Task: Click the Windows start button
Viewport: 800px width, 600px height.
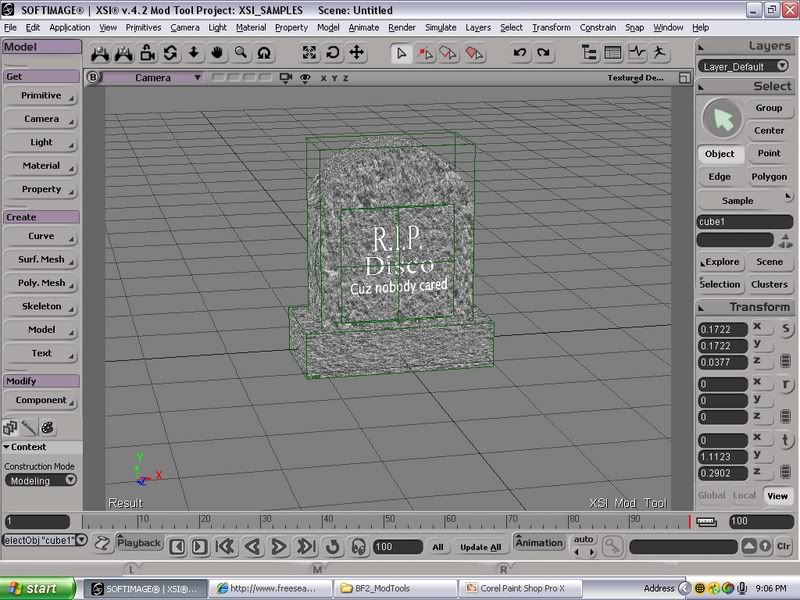Action: tap(38, 588)
